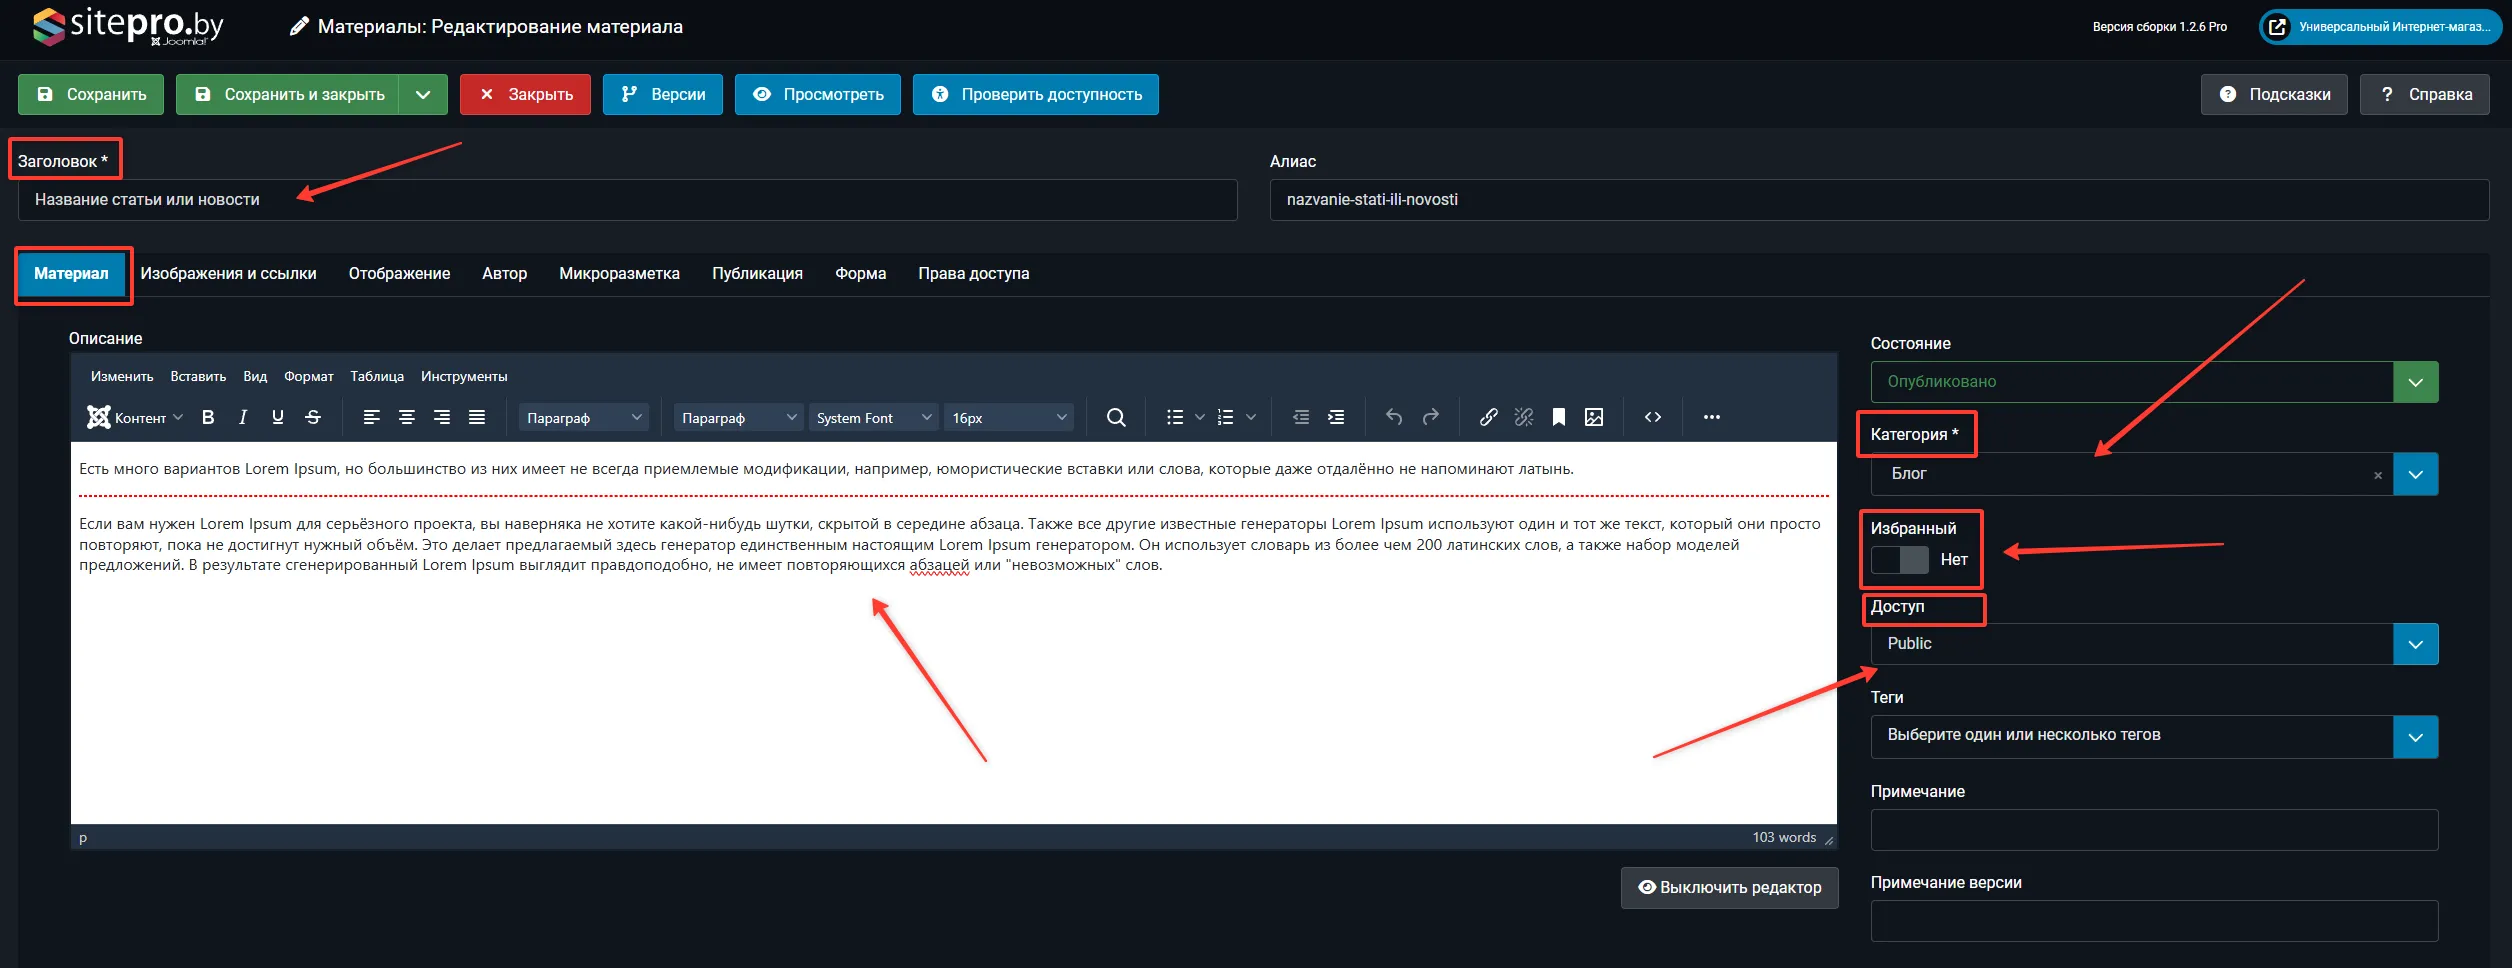Viewport: 2512px width, 968px height.
Task: Click the Сохранить button
Action: click(91, 94)
